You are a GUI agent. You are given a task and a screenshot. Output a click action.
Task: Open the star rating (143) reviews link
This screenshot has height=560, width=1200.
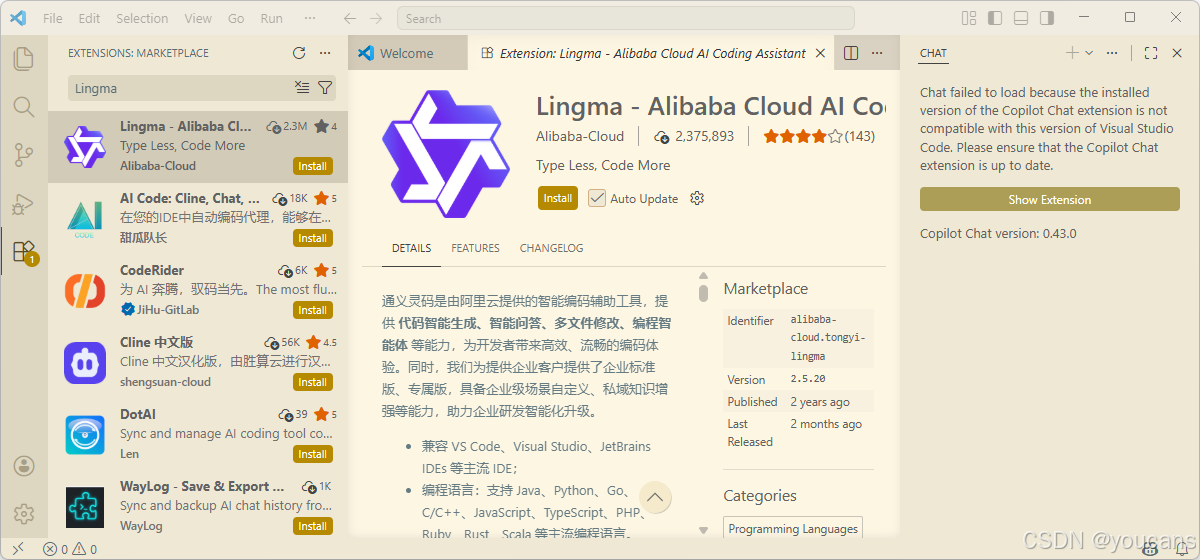[x=819, y=136]
